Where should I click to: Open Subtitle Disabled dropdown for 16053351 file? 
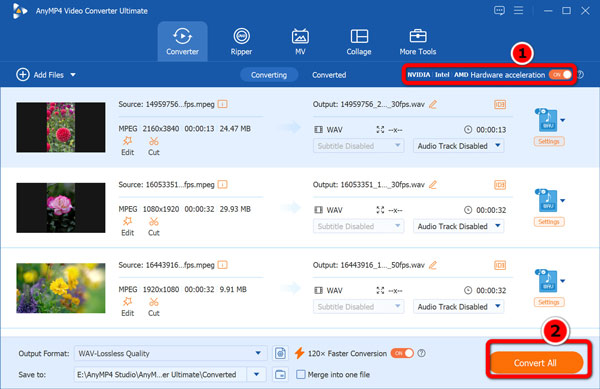pyautogui.click(x=358, y=226)
